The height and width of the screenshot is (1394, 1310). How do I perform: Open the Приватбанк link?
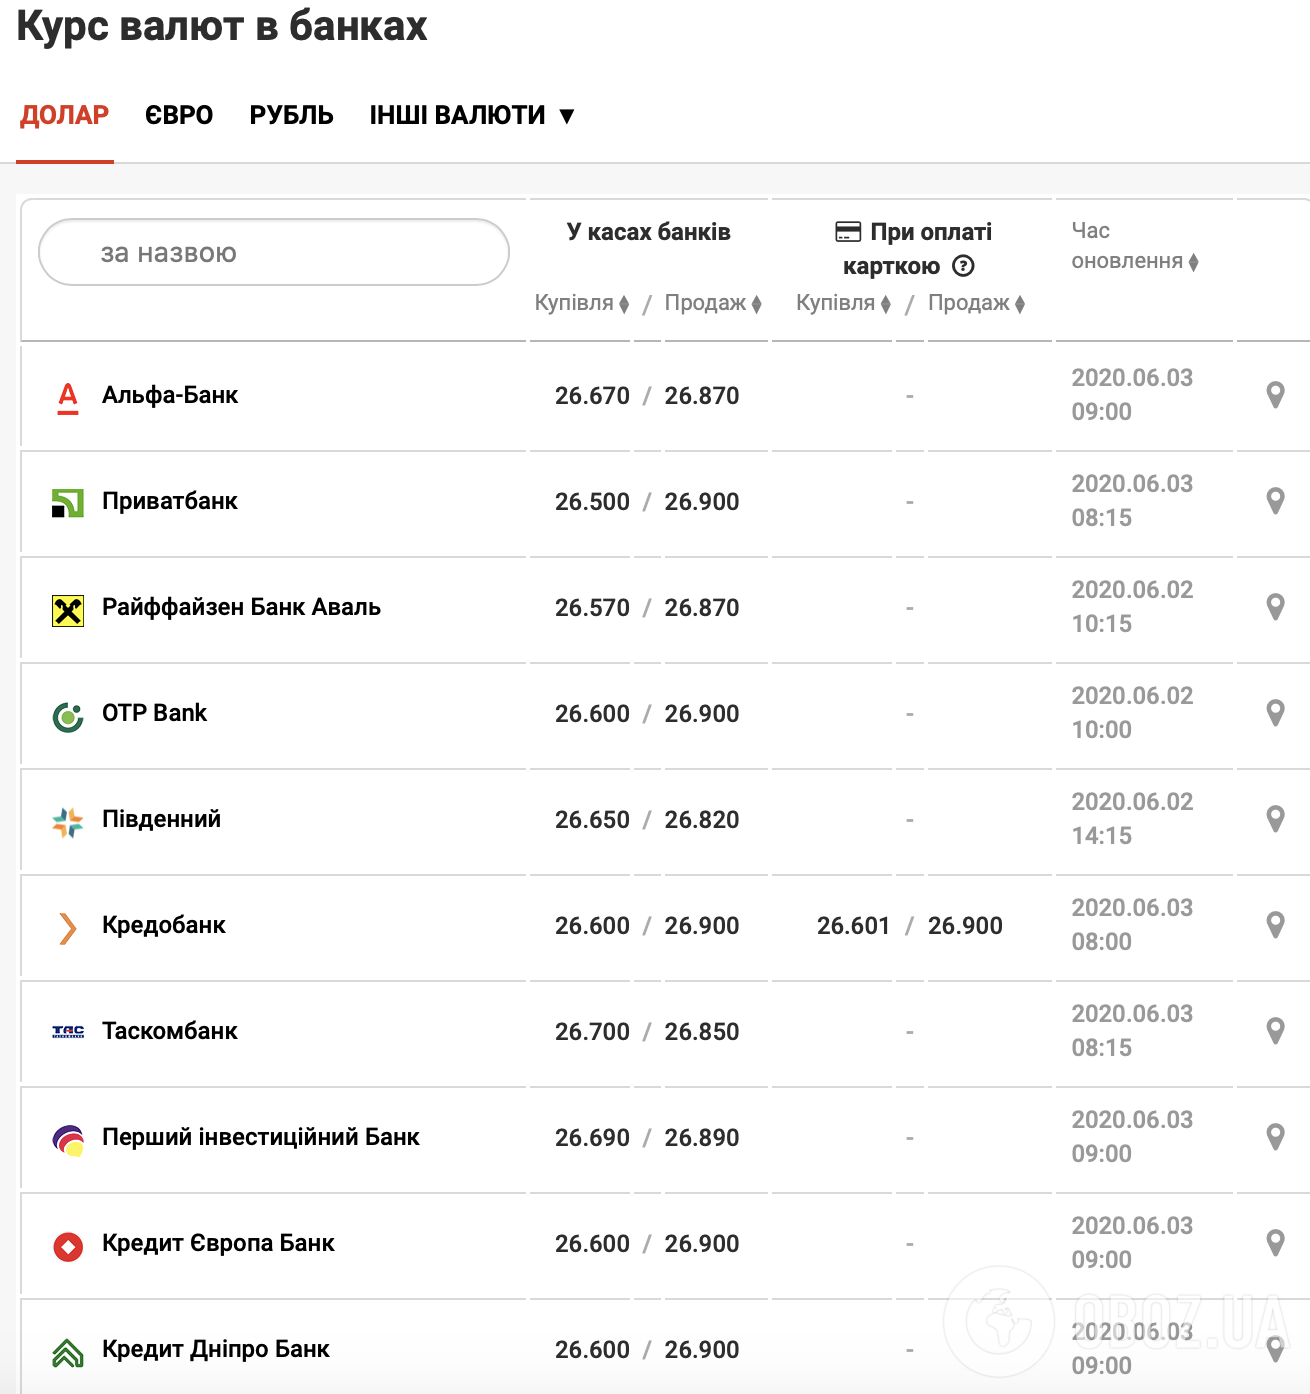click(x=170, y=501)
